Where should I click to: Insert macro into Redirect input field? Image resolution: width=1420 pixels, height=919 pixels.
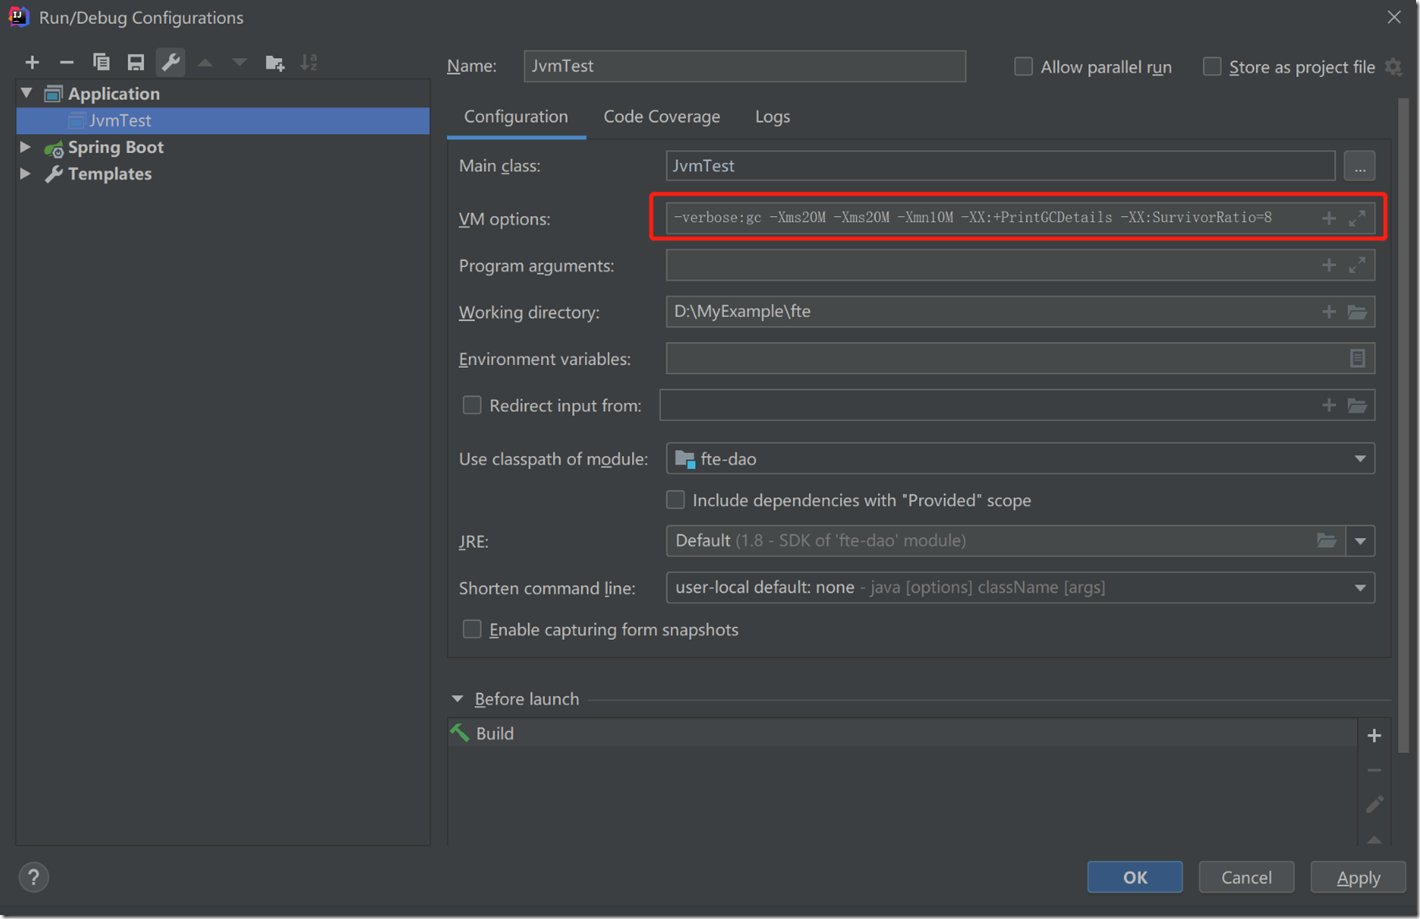pyautogui.click(x=1328, y=405)
